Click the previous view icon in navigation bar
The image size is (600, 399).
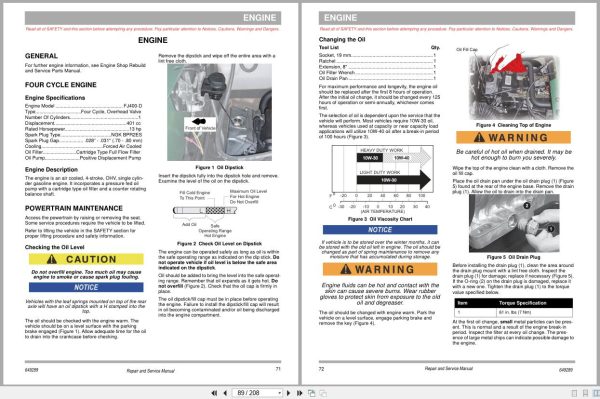(311, 393)
